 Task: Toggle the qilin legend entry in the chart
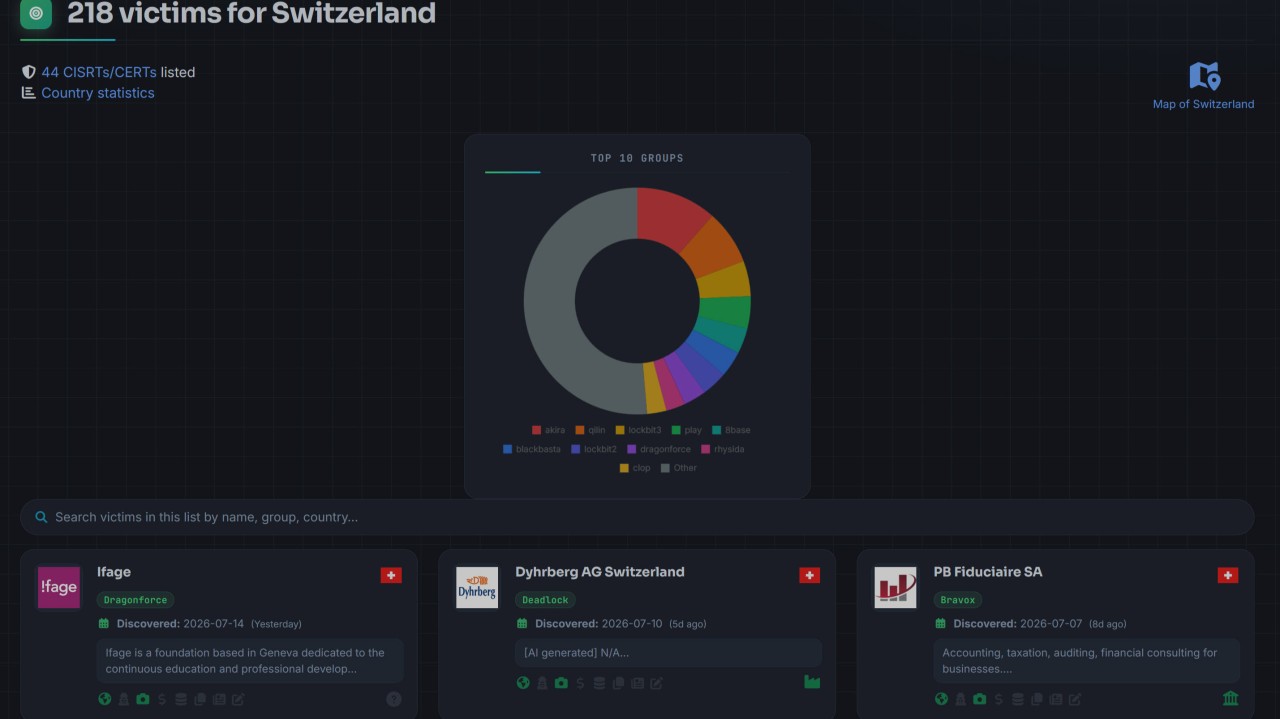pos(590,430)
